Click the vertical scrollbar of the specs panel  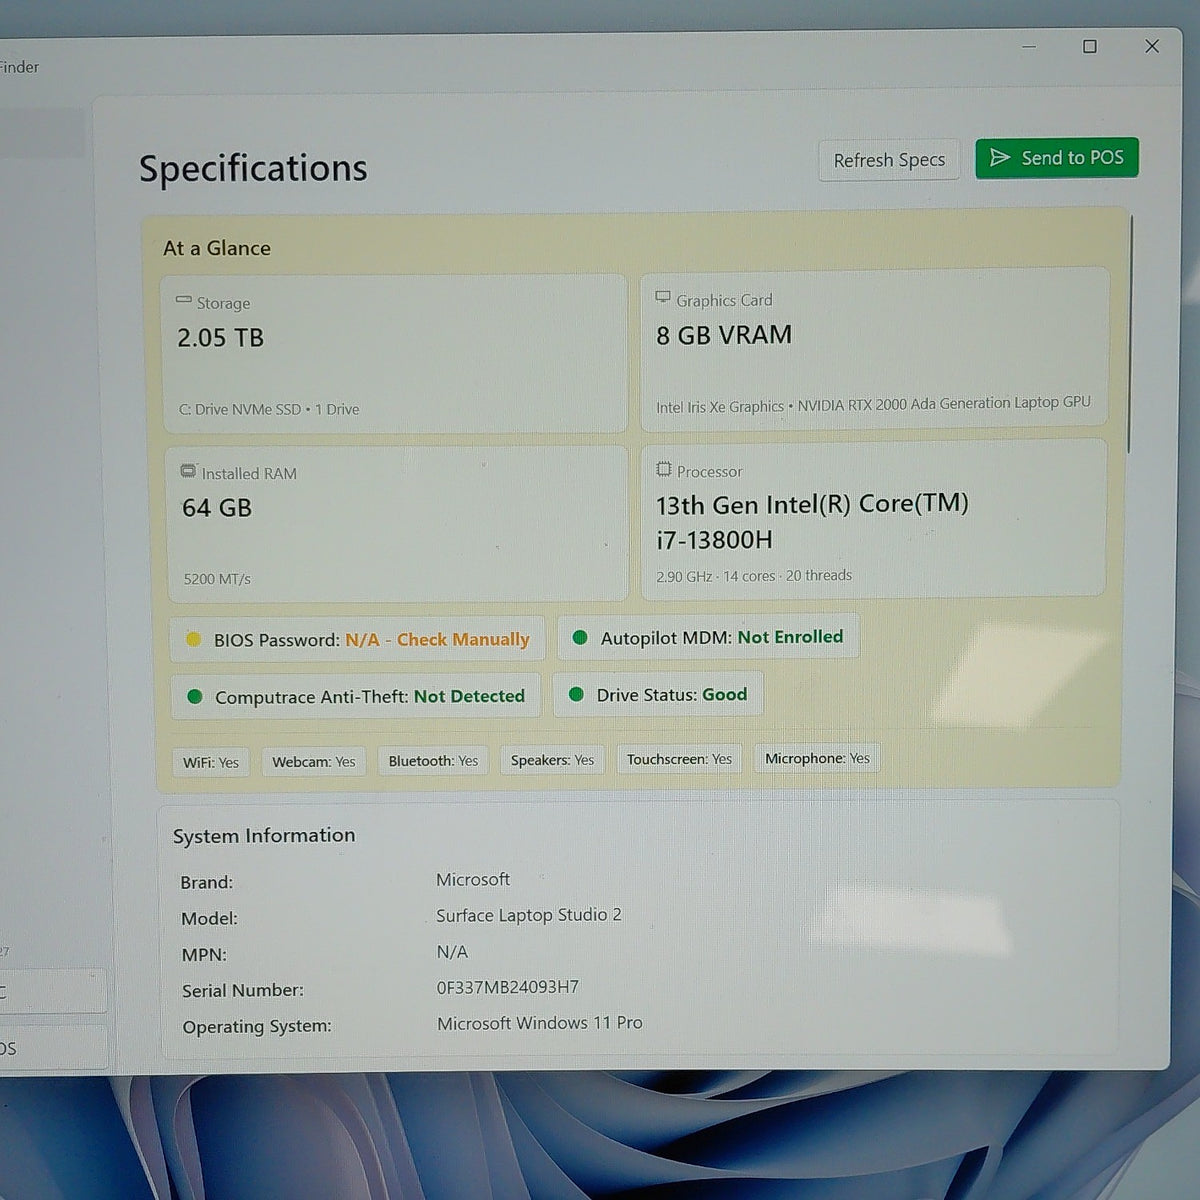1131,335
